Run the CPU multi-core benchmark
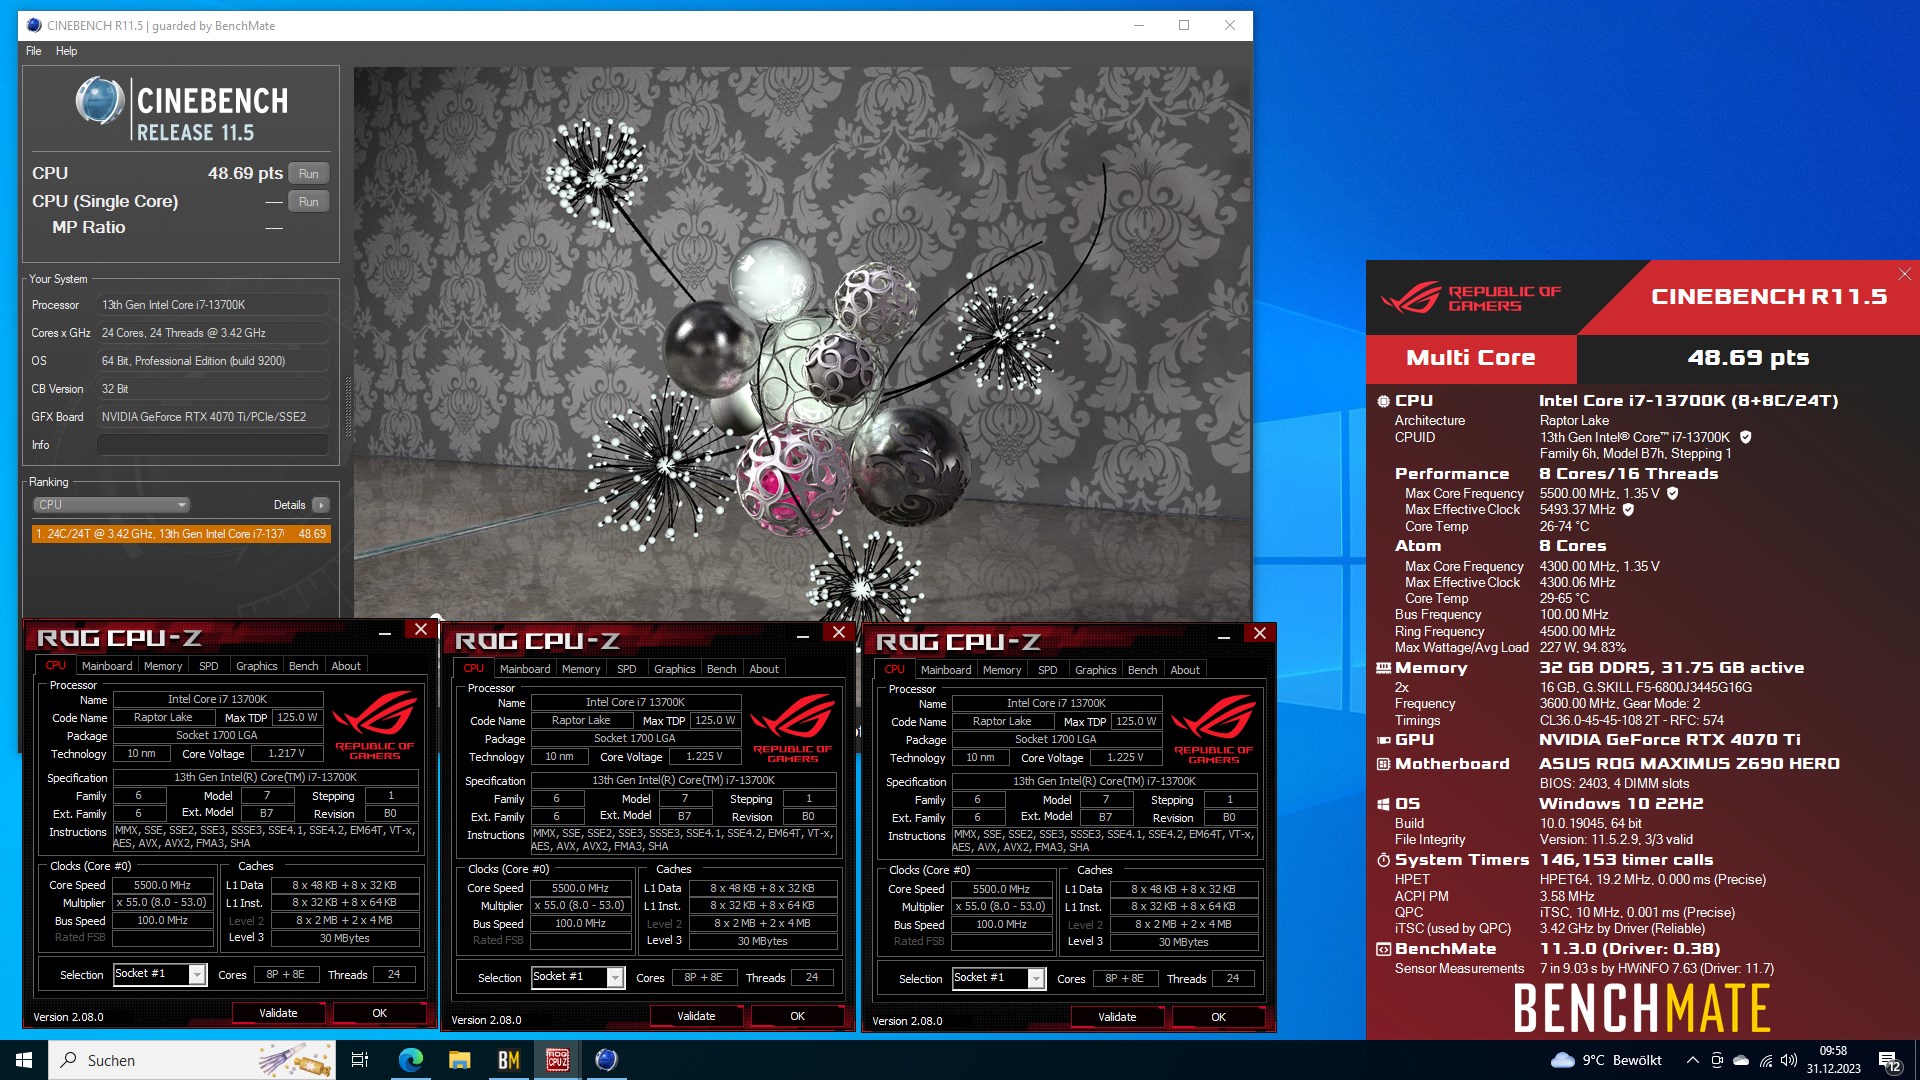Screen dimensions: 1920x1080 [x=309, y=174]
